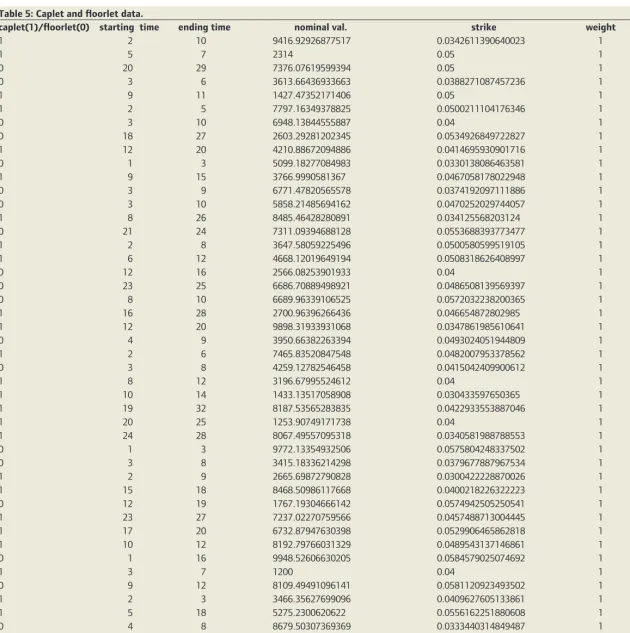Screen dimensions: 630x633
Task: Select nominal value 7311.09394688128
Action: pos(312,232)
